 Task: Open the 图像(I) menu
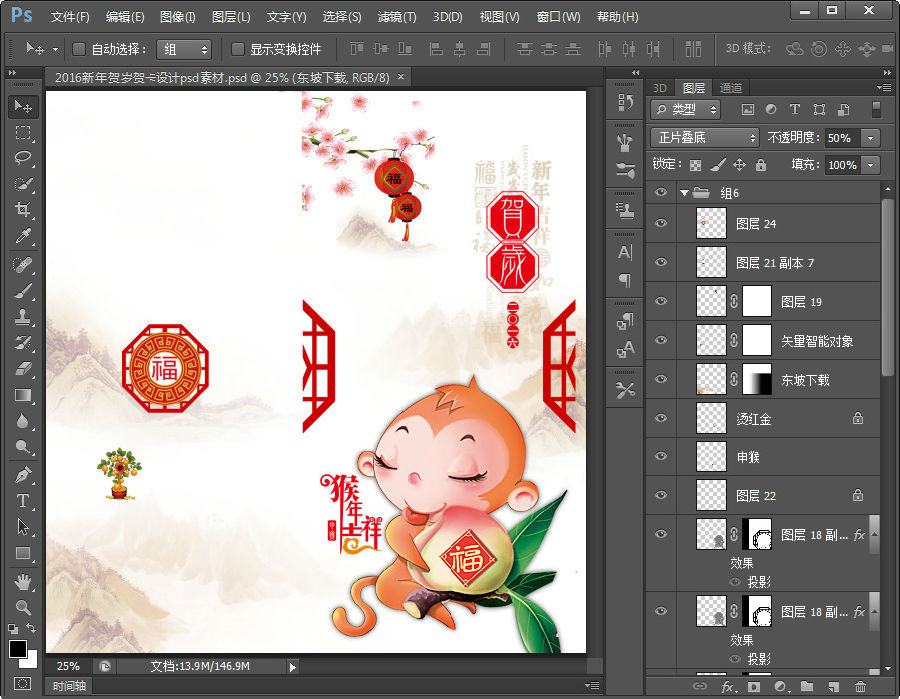[177, 17]
